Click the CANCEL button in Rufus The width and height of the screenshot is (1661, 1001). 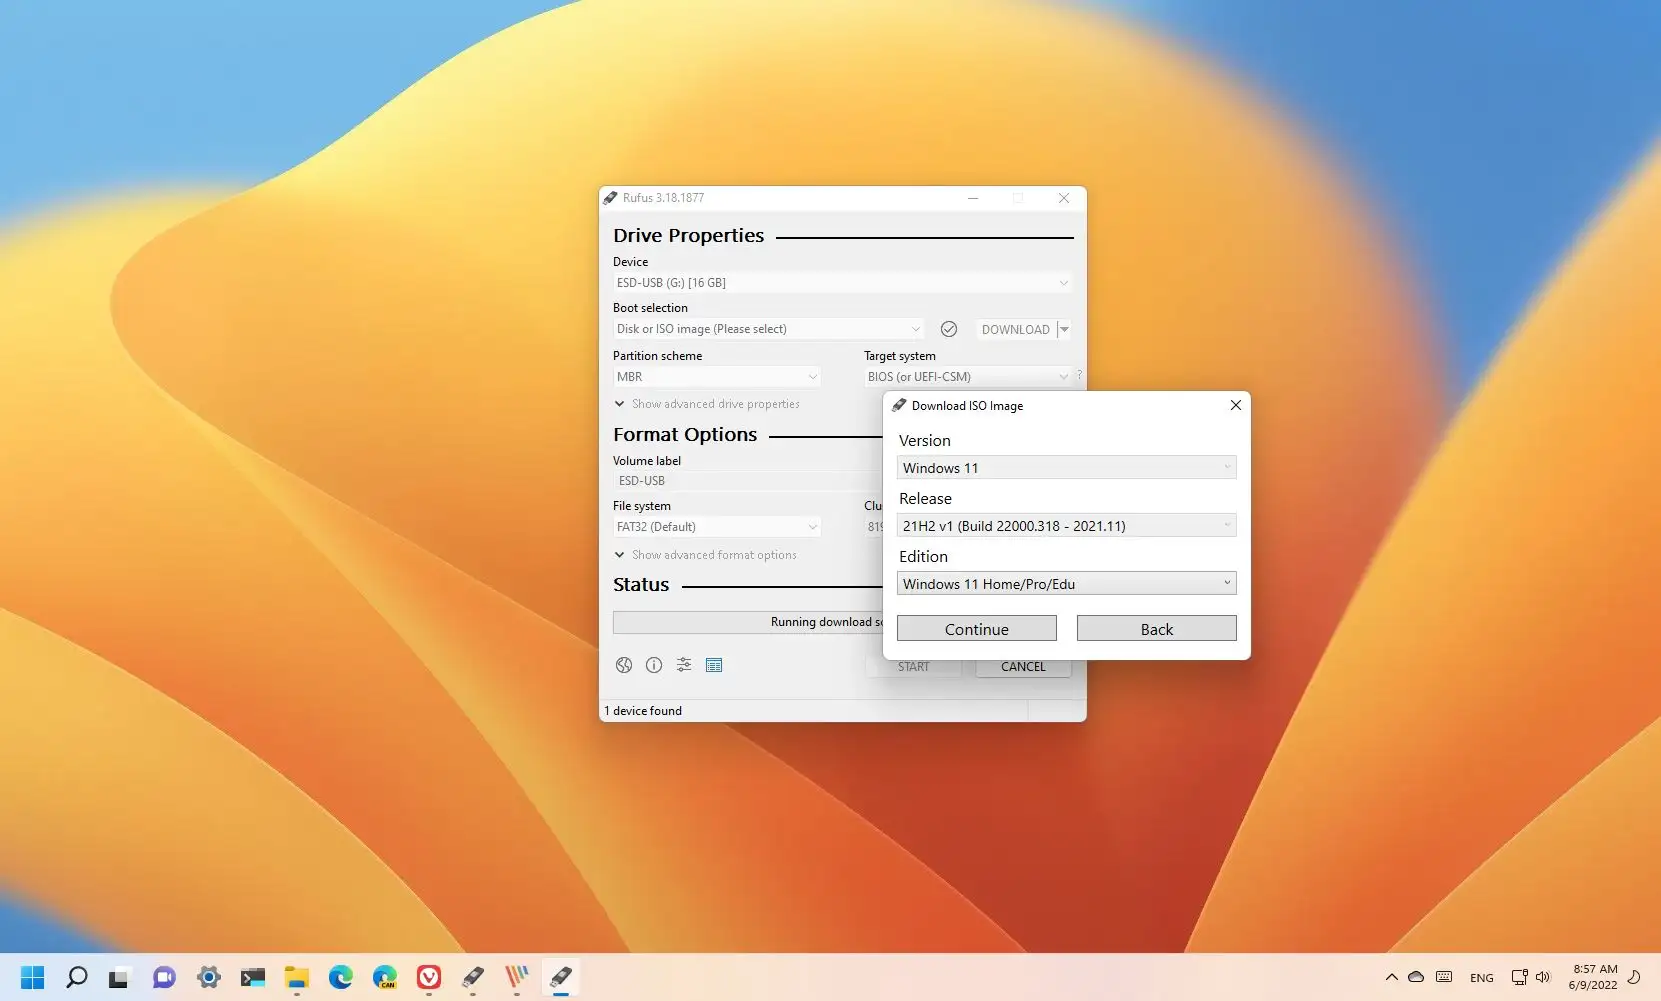pyautogui.click(x=1023, y=667)
